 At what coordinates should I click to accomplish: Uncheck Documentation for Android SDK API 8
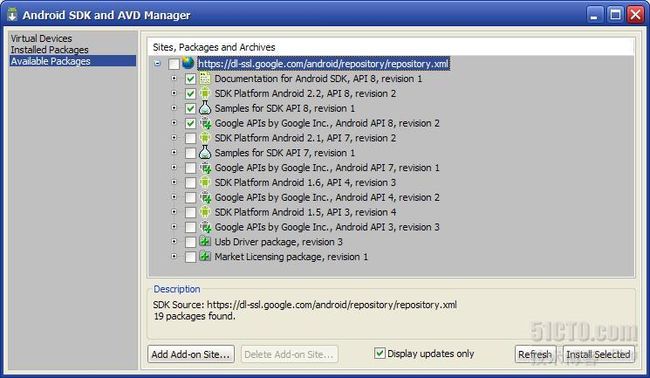190,79
